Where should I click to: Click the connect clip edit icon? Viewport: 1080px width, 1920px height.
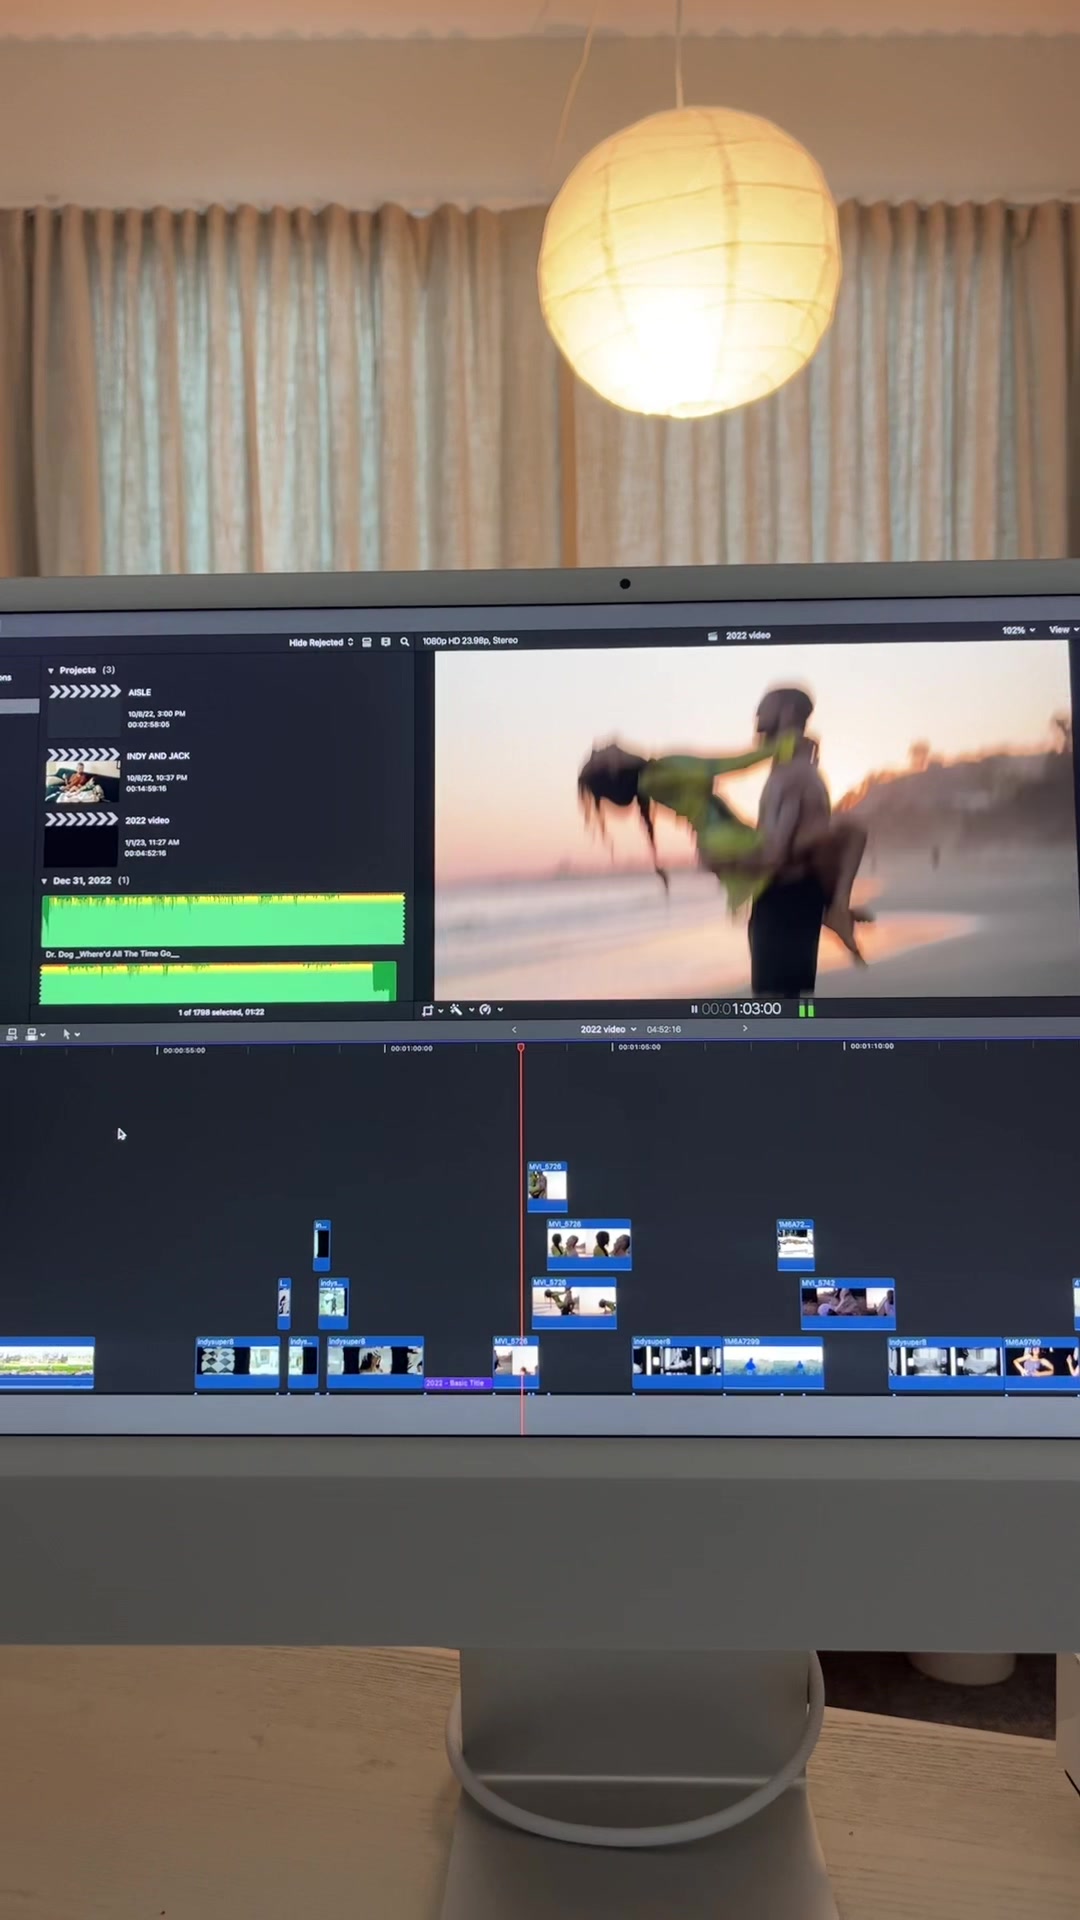click(12, 1034)
